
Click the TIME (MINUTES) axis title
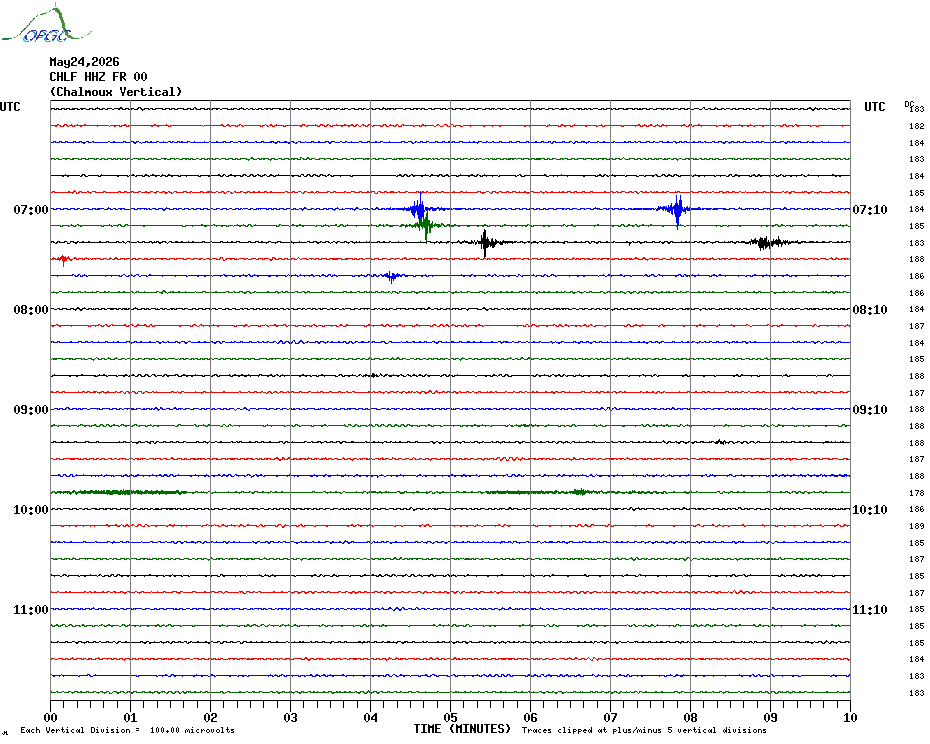point(462,729)
